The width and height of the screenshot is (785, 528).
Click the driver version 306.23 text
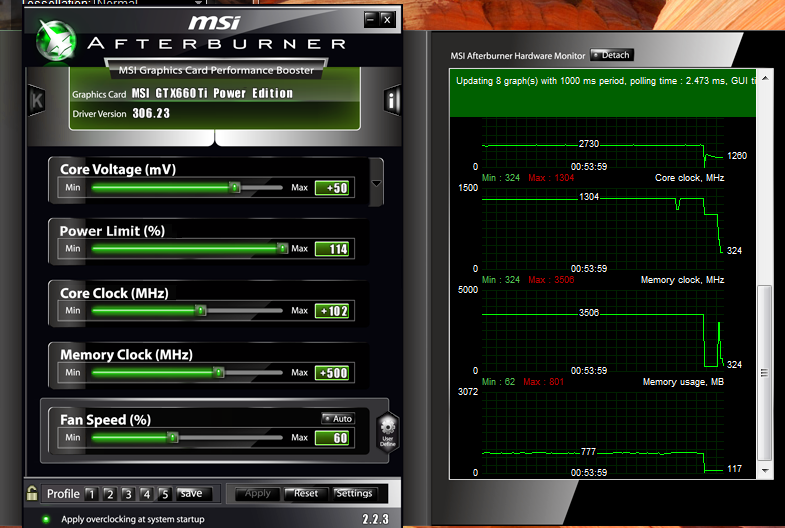click(151, 114)
